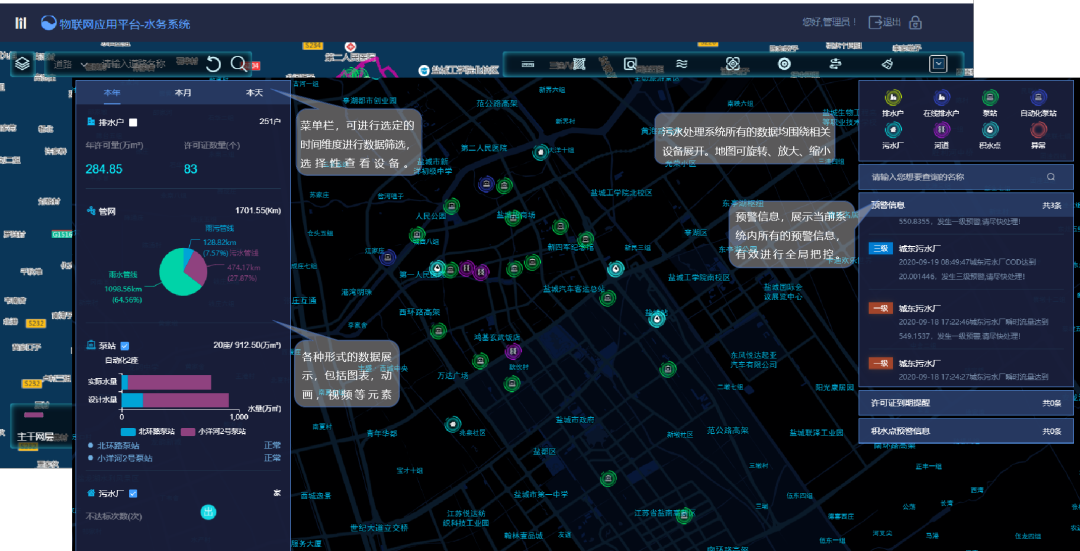Click the refresh/reset arrow icon
Viewport: 1080px width, 551px height.
(213, 64)
